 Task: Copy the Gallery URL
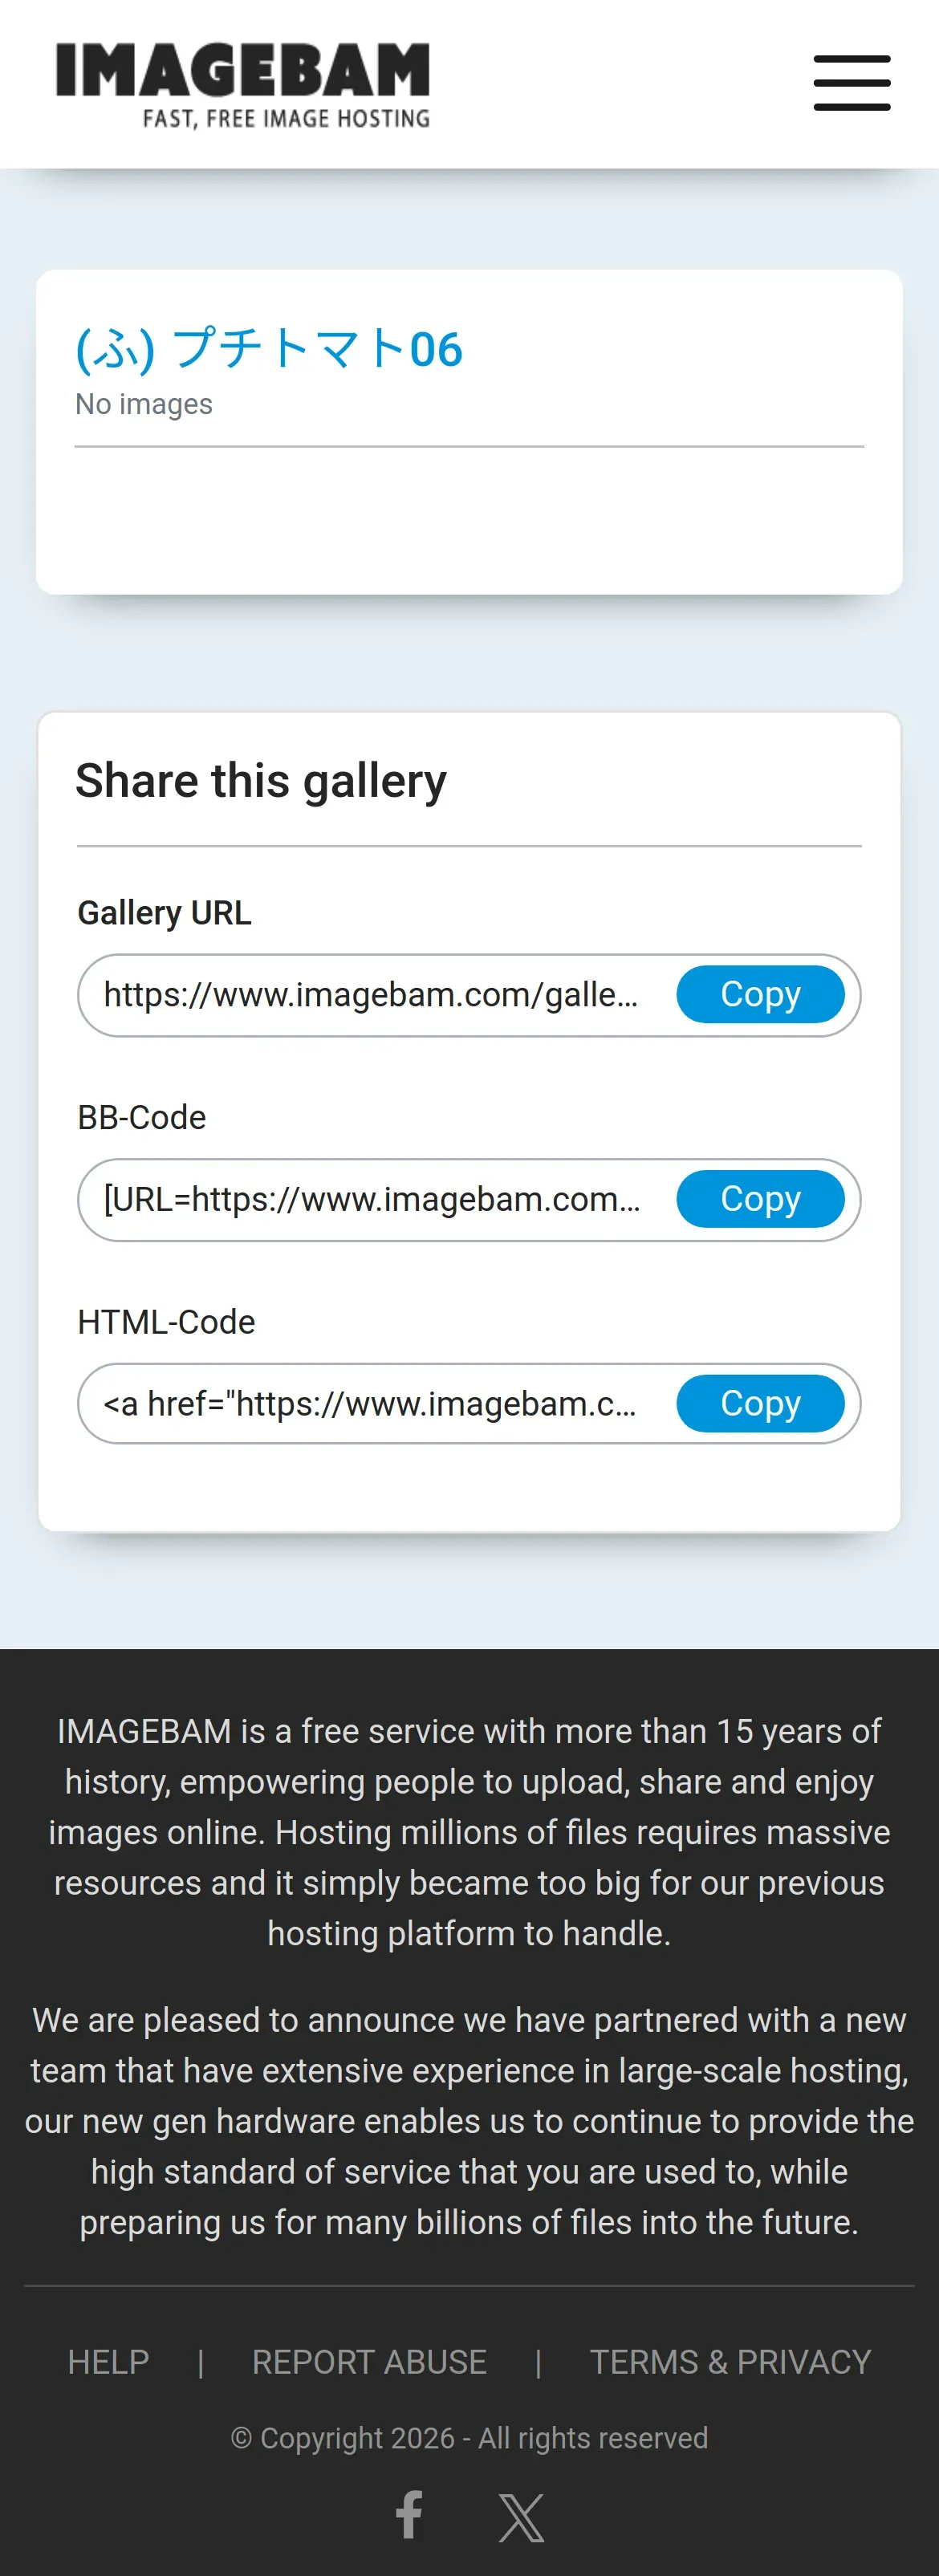pyautogui.click(x=760, y=994)
